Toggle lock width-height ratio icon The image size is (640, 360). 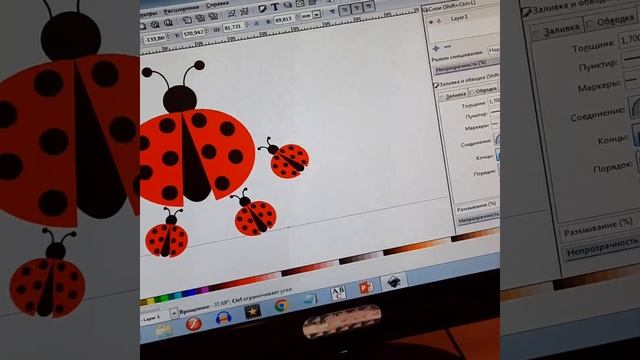coord(256,23)
